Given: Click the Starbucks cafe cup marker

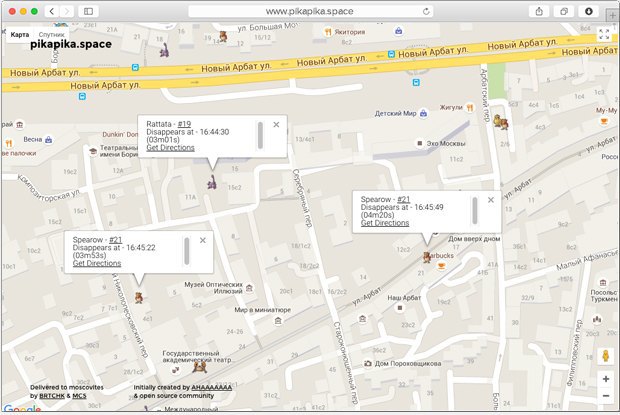Looking at the screenshot, I should point(442,266).
